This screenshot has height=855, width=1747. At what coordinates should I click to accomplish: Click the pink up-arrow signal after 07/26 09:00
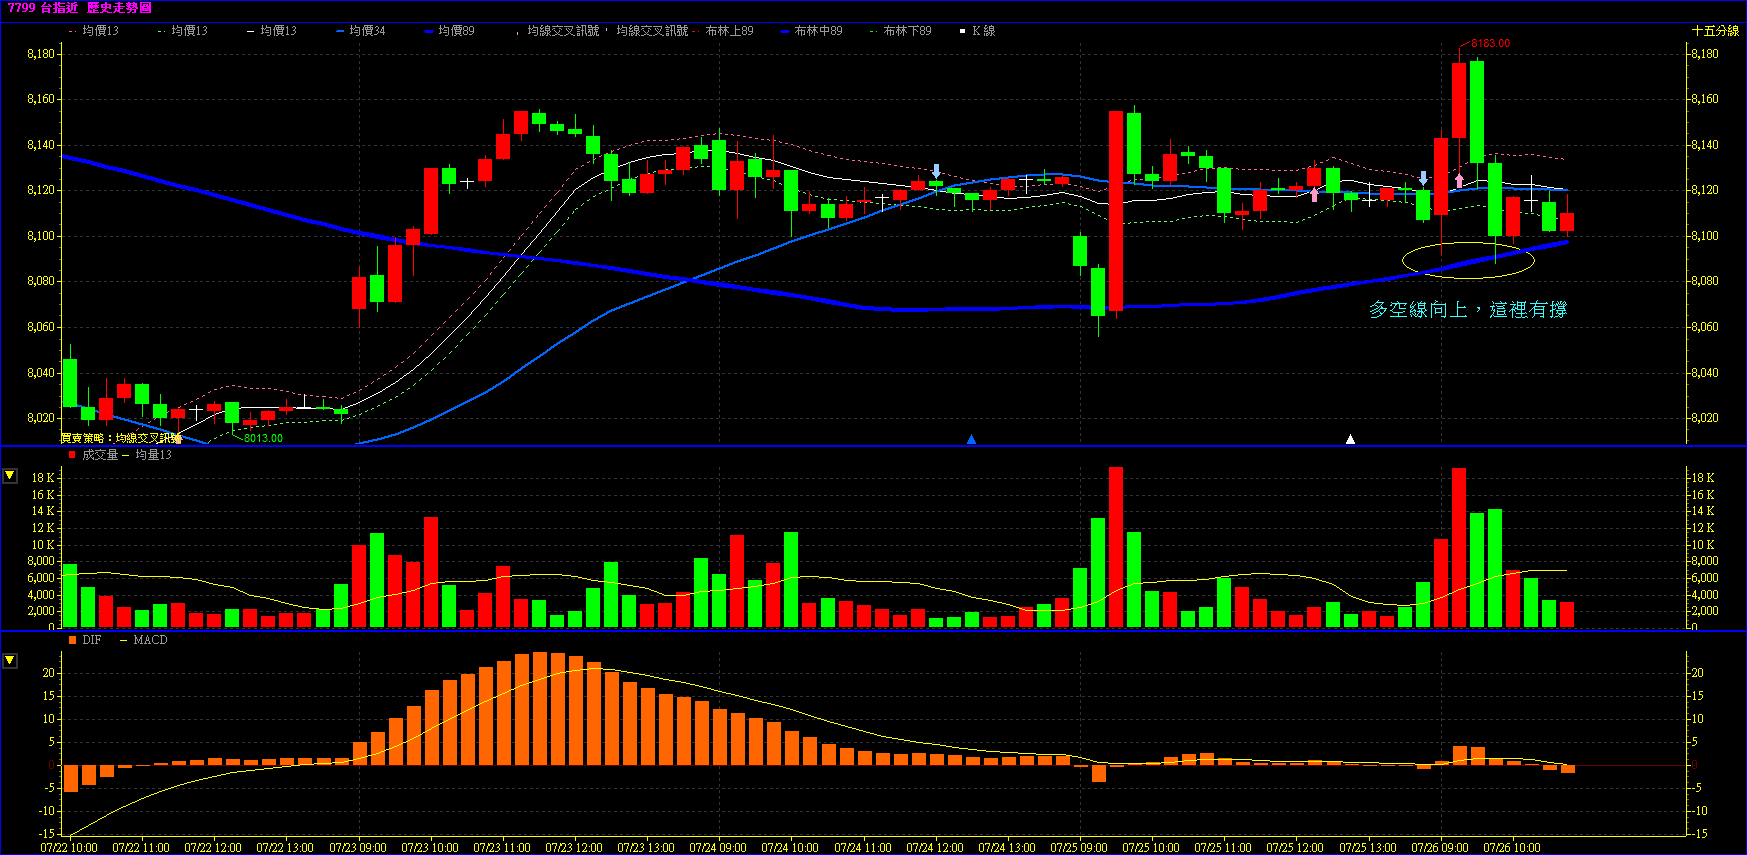click(1459, 180)
